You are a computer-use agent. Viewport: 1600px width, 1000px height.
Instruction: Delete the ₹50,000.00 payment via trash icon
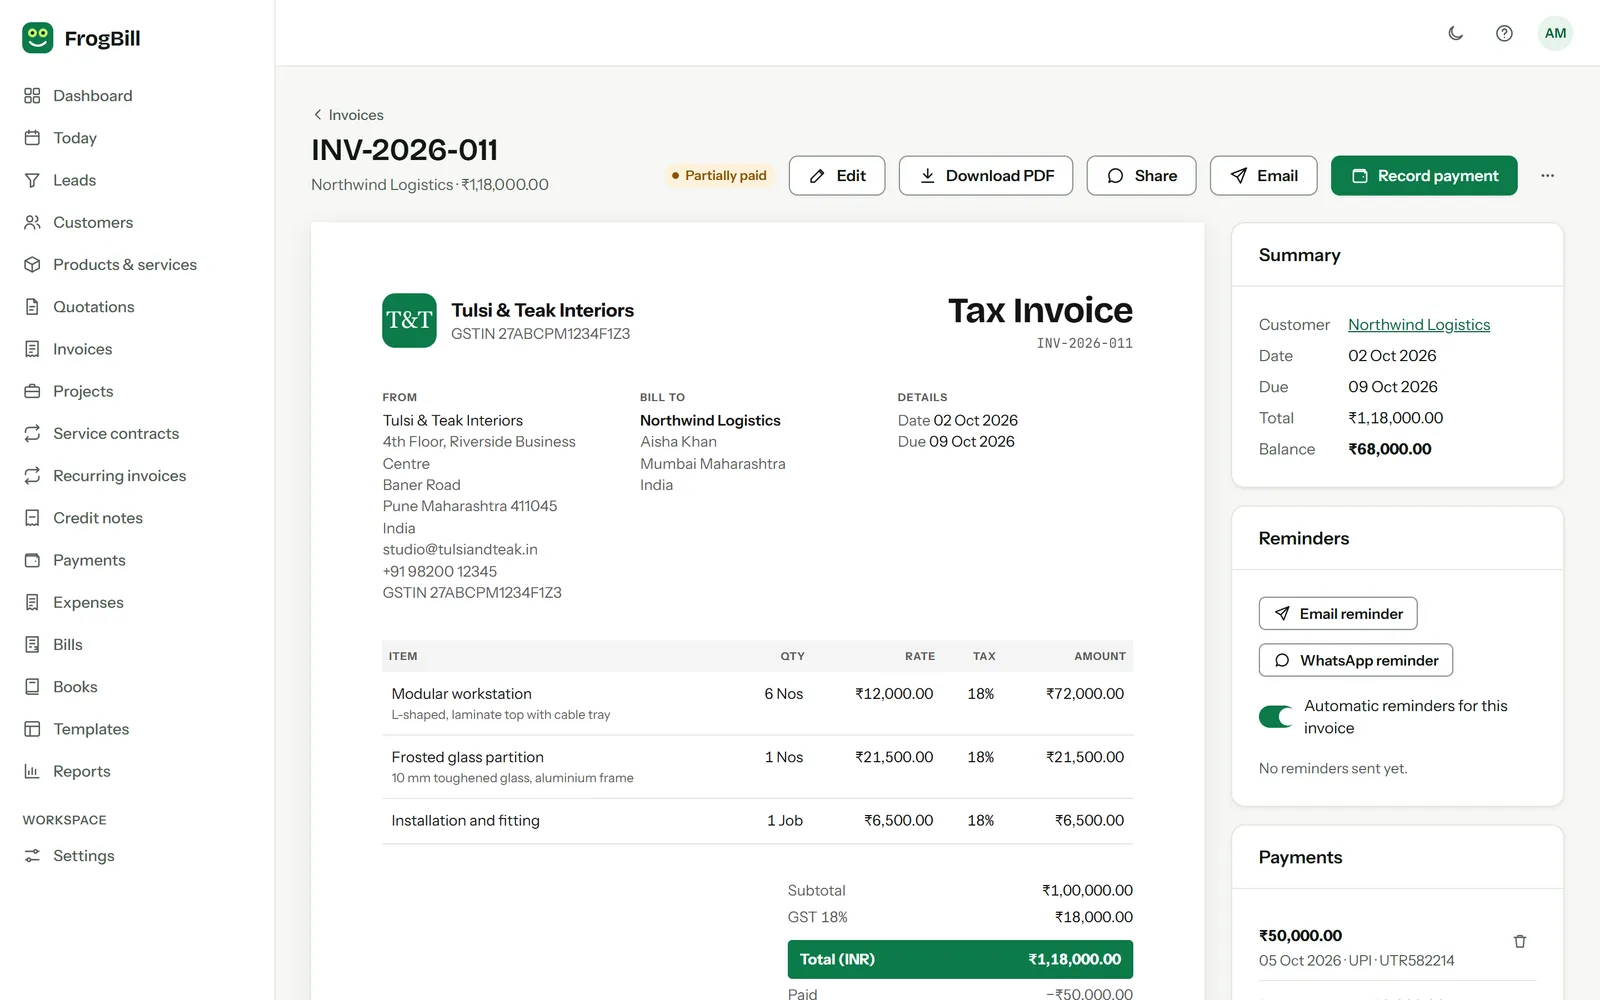1520,941
